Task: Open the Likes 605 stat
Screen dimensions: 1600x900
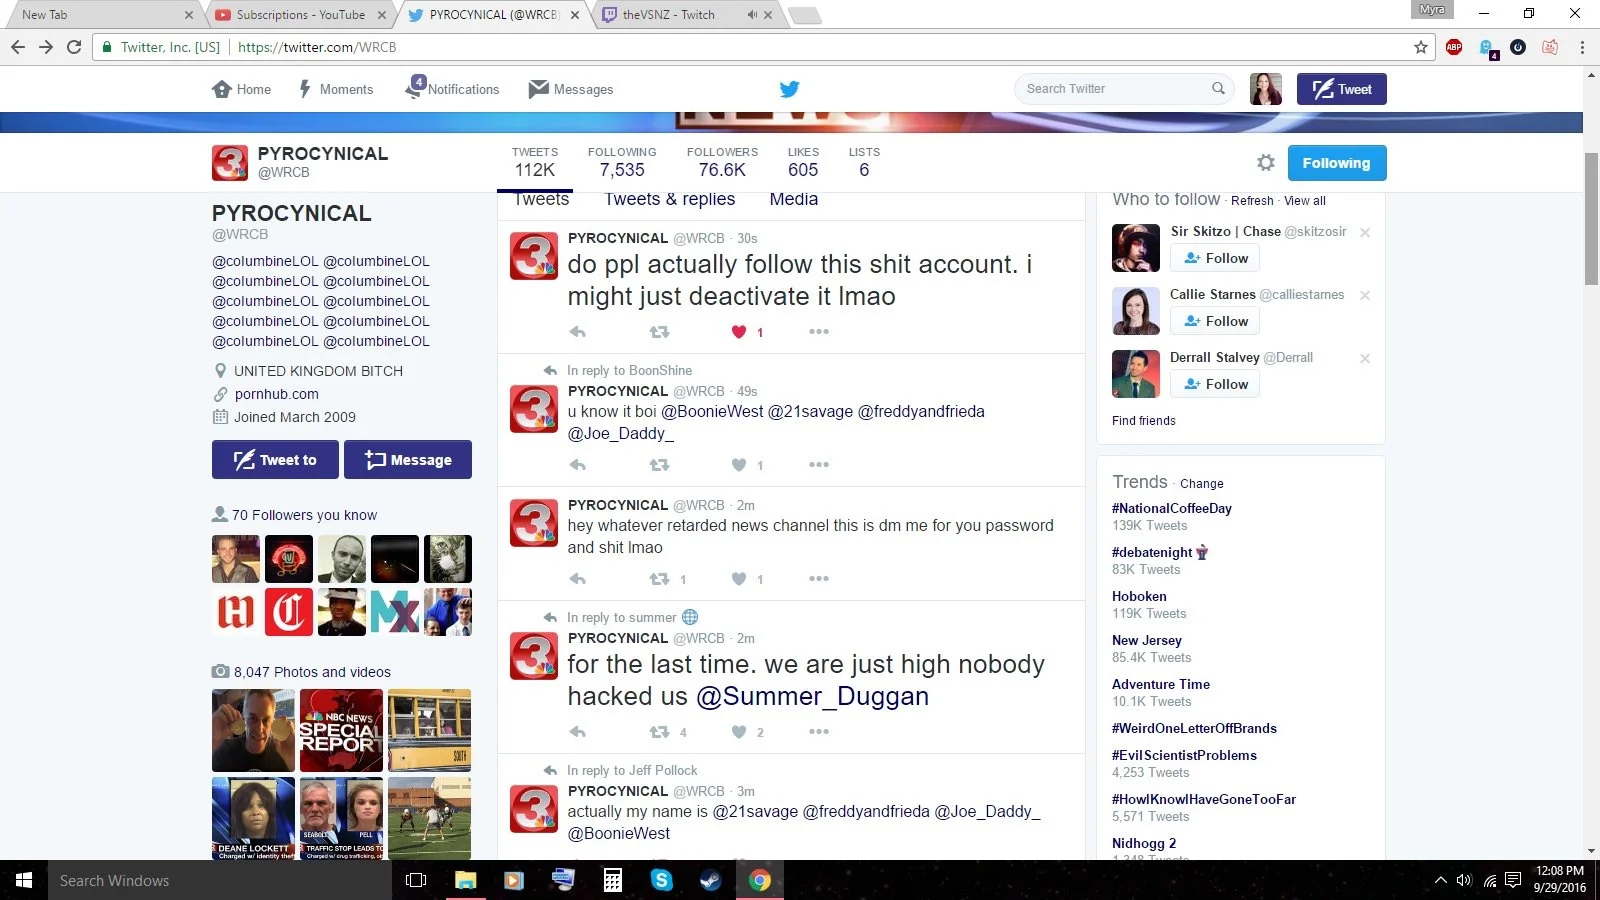Action: click(803, 163)
